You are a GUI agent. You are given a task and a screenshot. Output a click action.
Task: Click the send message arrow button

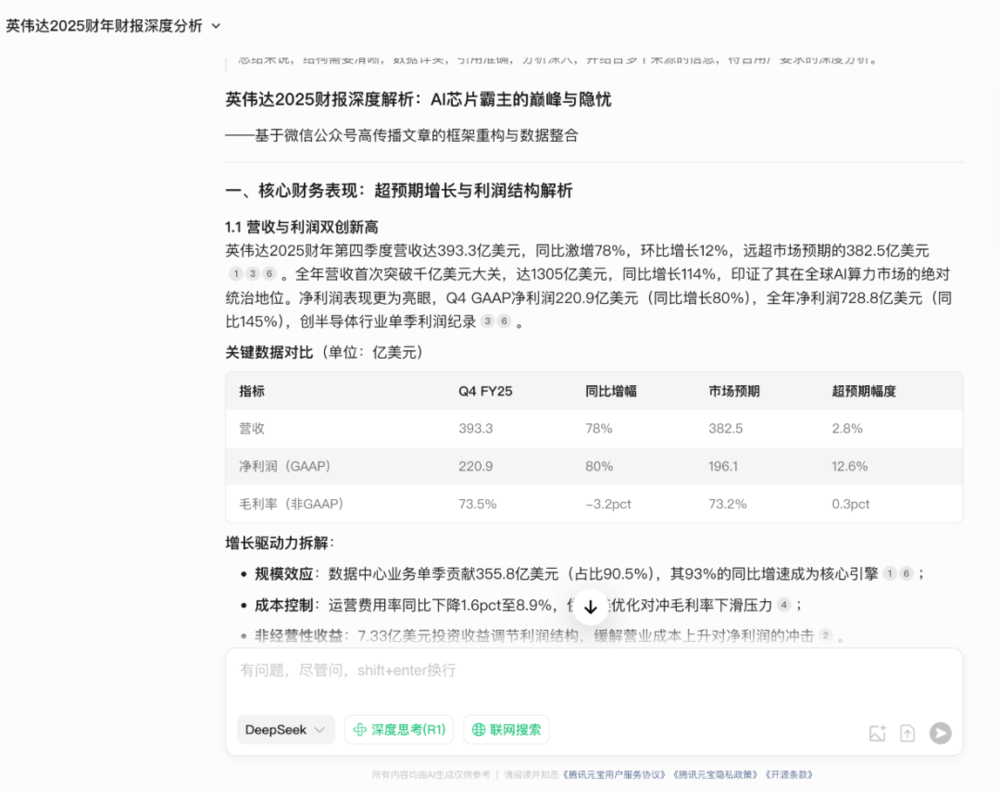(x=940, y=733)
